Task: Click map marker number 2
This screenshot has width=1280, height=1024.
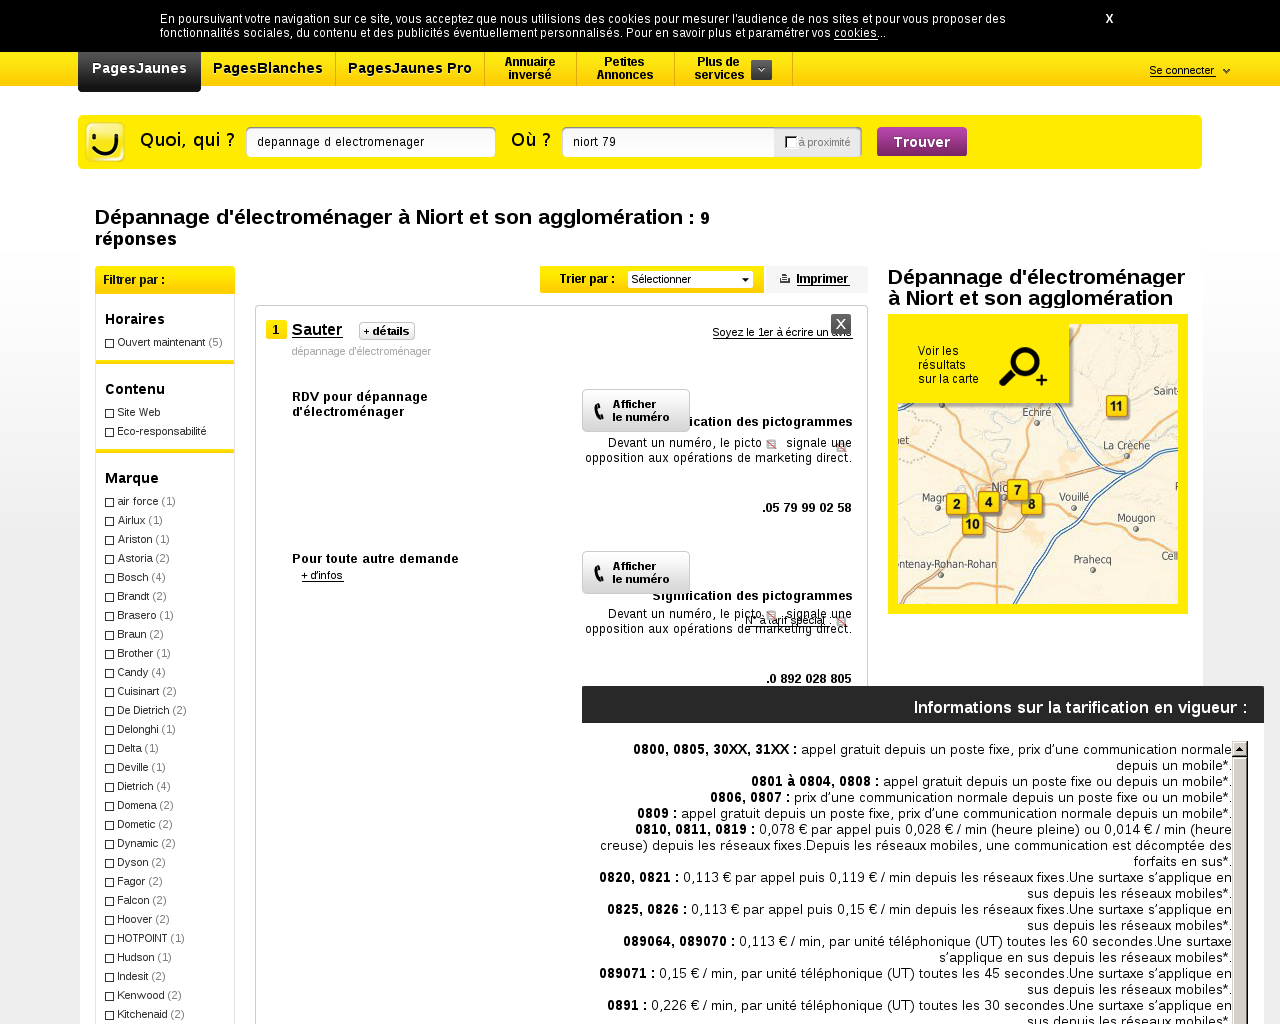Action: [x=957, y=504]
